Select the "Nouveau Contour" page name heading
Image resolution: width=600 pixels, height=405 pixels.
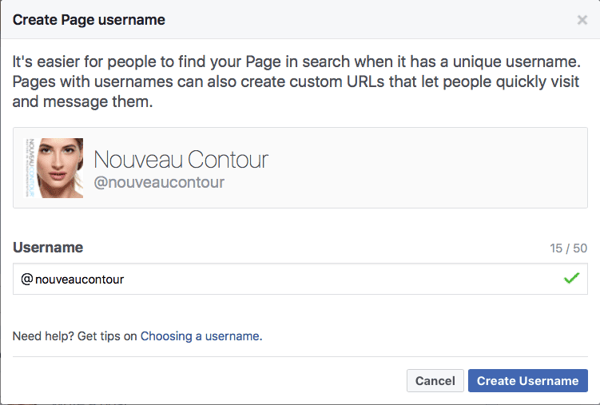180,159
